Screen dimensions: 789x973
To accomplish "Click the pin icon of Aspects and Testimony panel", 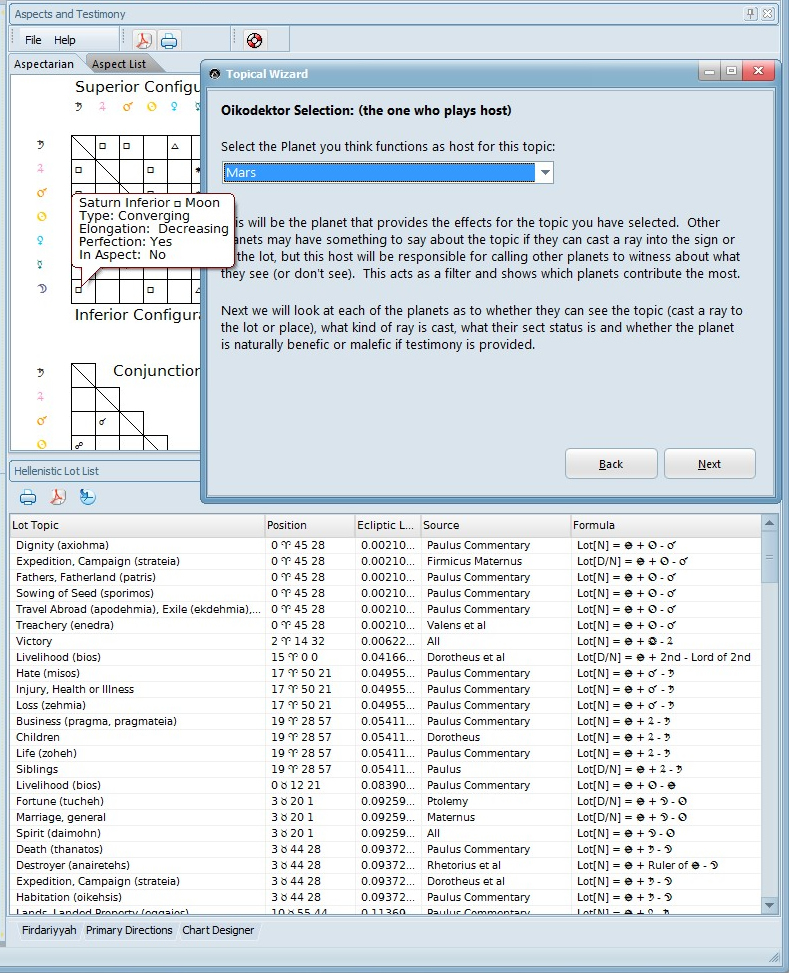I will pos(751,14).
